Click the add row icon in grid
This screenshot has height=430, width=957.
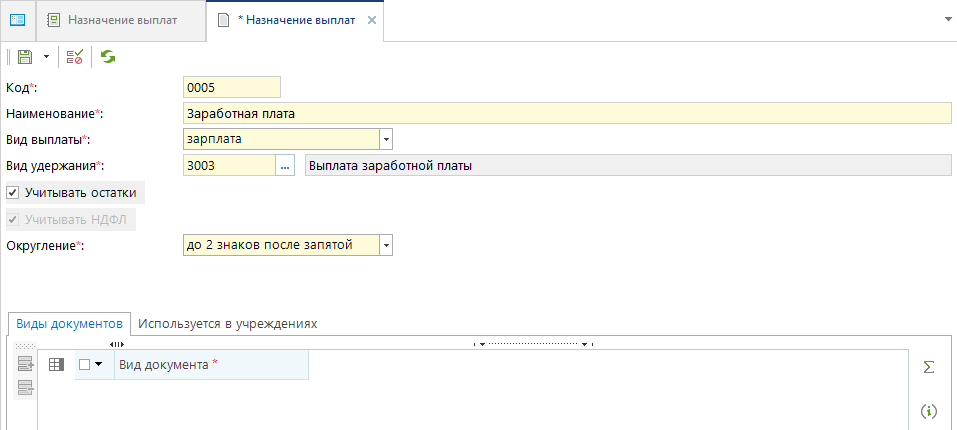(x=25, y=365)
